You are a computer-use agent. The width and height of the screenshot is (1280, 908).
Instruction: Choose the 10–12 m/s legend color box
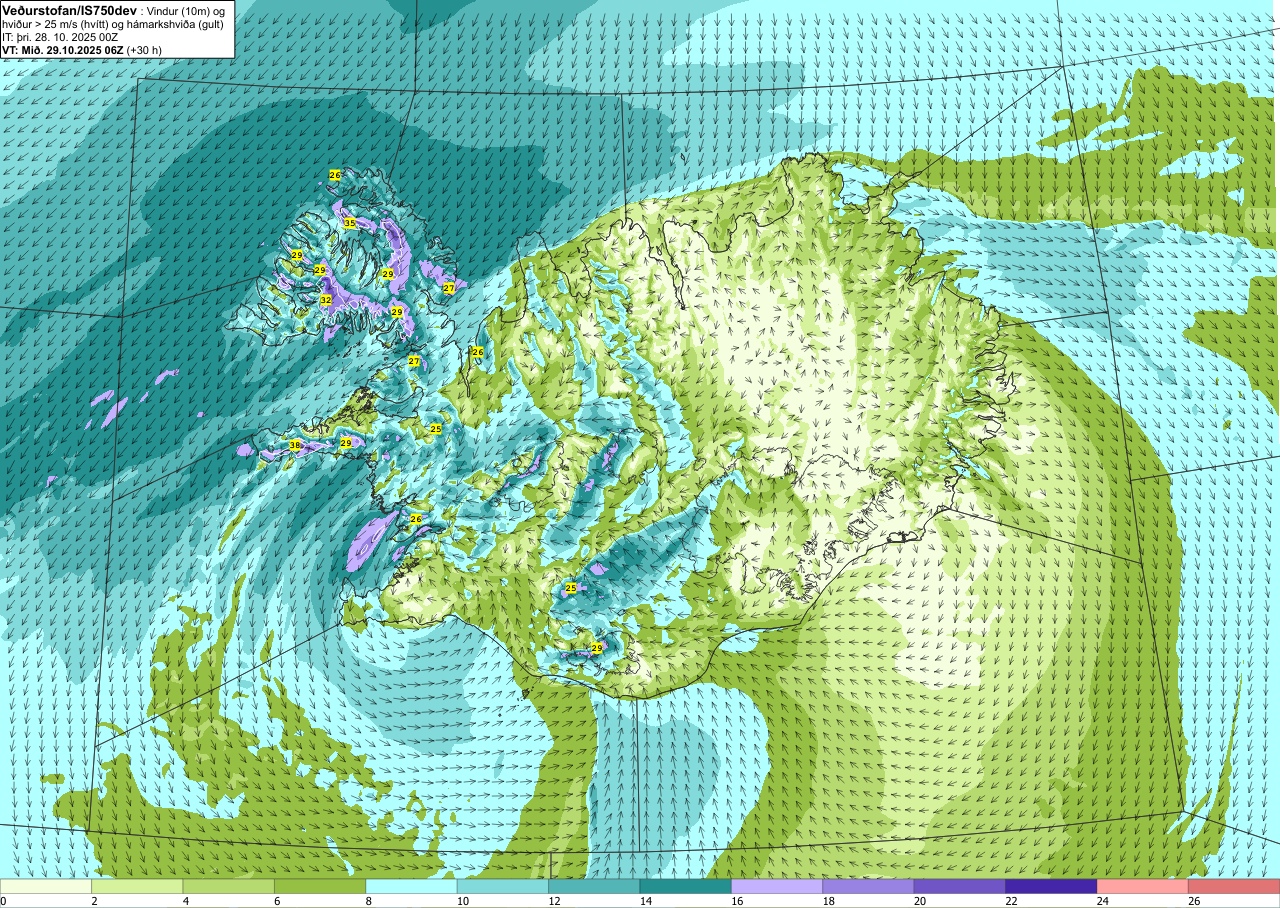(503, 887)
